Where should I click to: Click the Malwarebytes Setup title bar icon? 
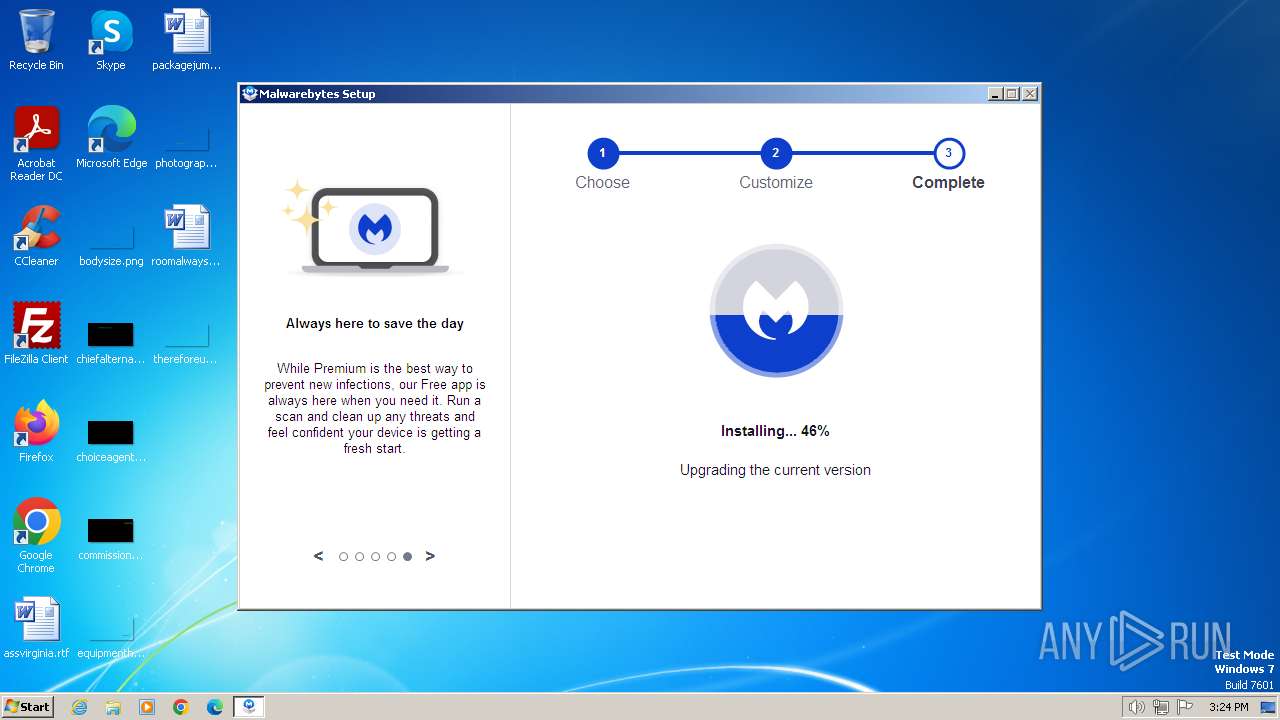coord(250,94)
